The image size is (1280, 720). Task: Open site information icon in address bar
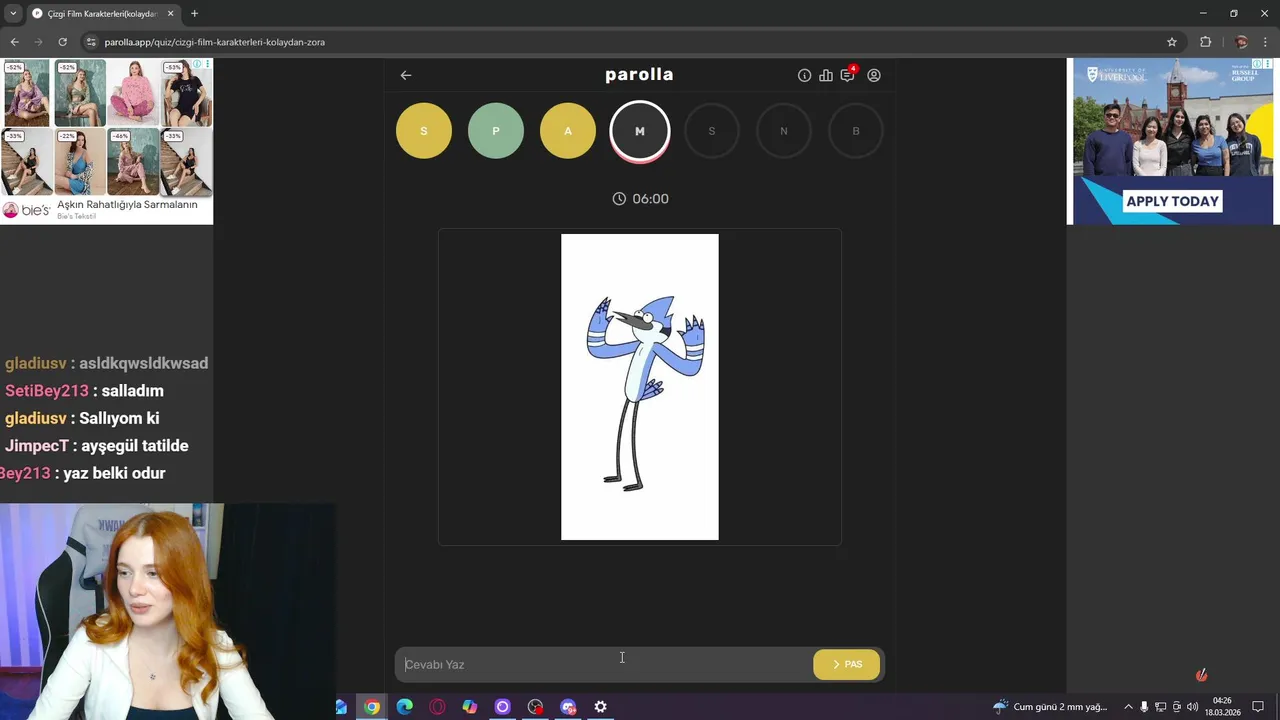91,42
